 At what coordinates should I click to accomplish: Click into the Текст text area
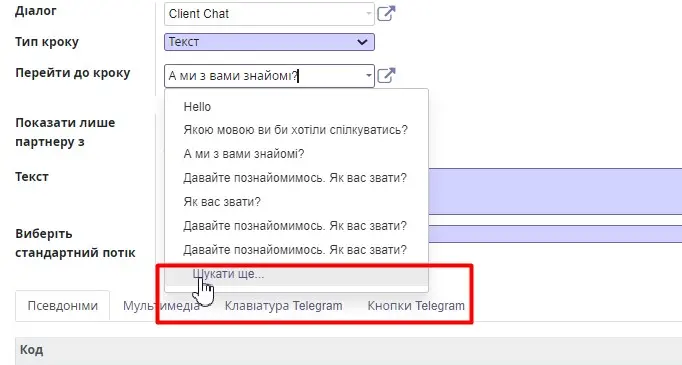coord(555,191)
